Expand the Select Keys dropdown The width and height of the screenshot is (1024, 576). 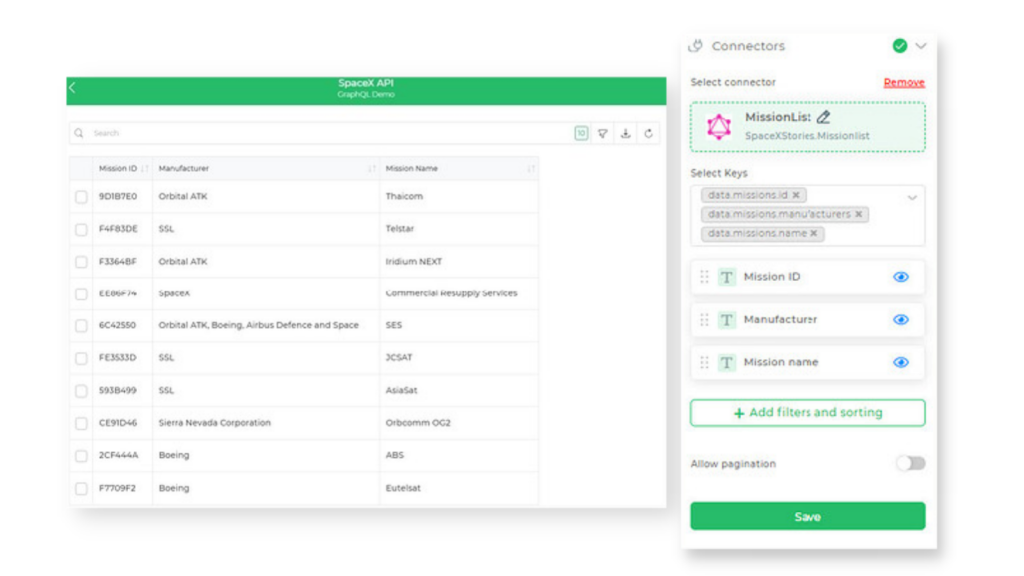[912, 198]
